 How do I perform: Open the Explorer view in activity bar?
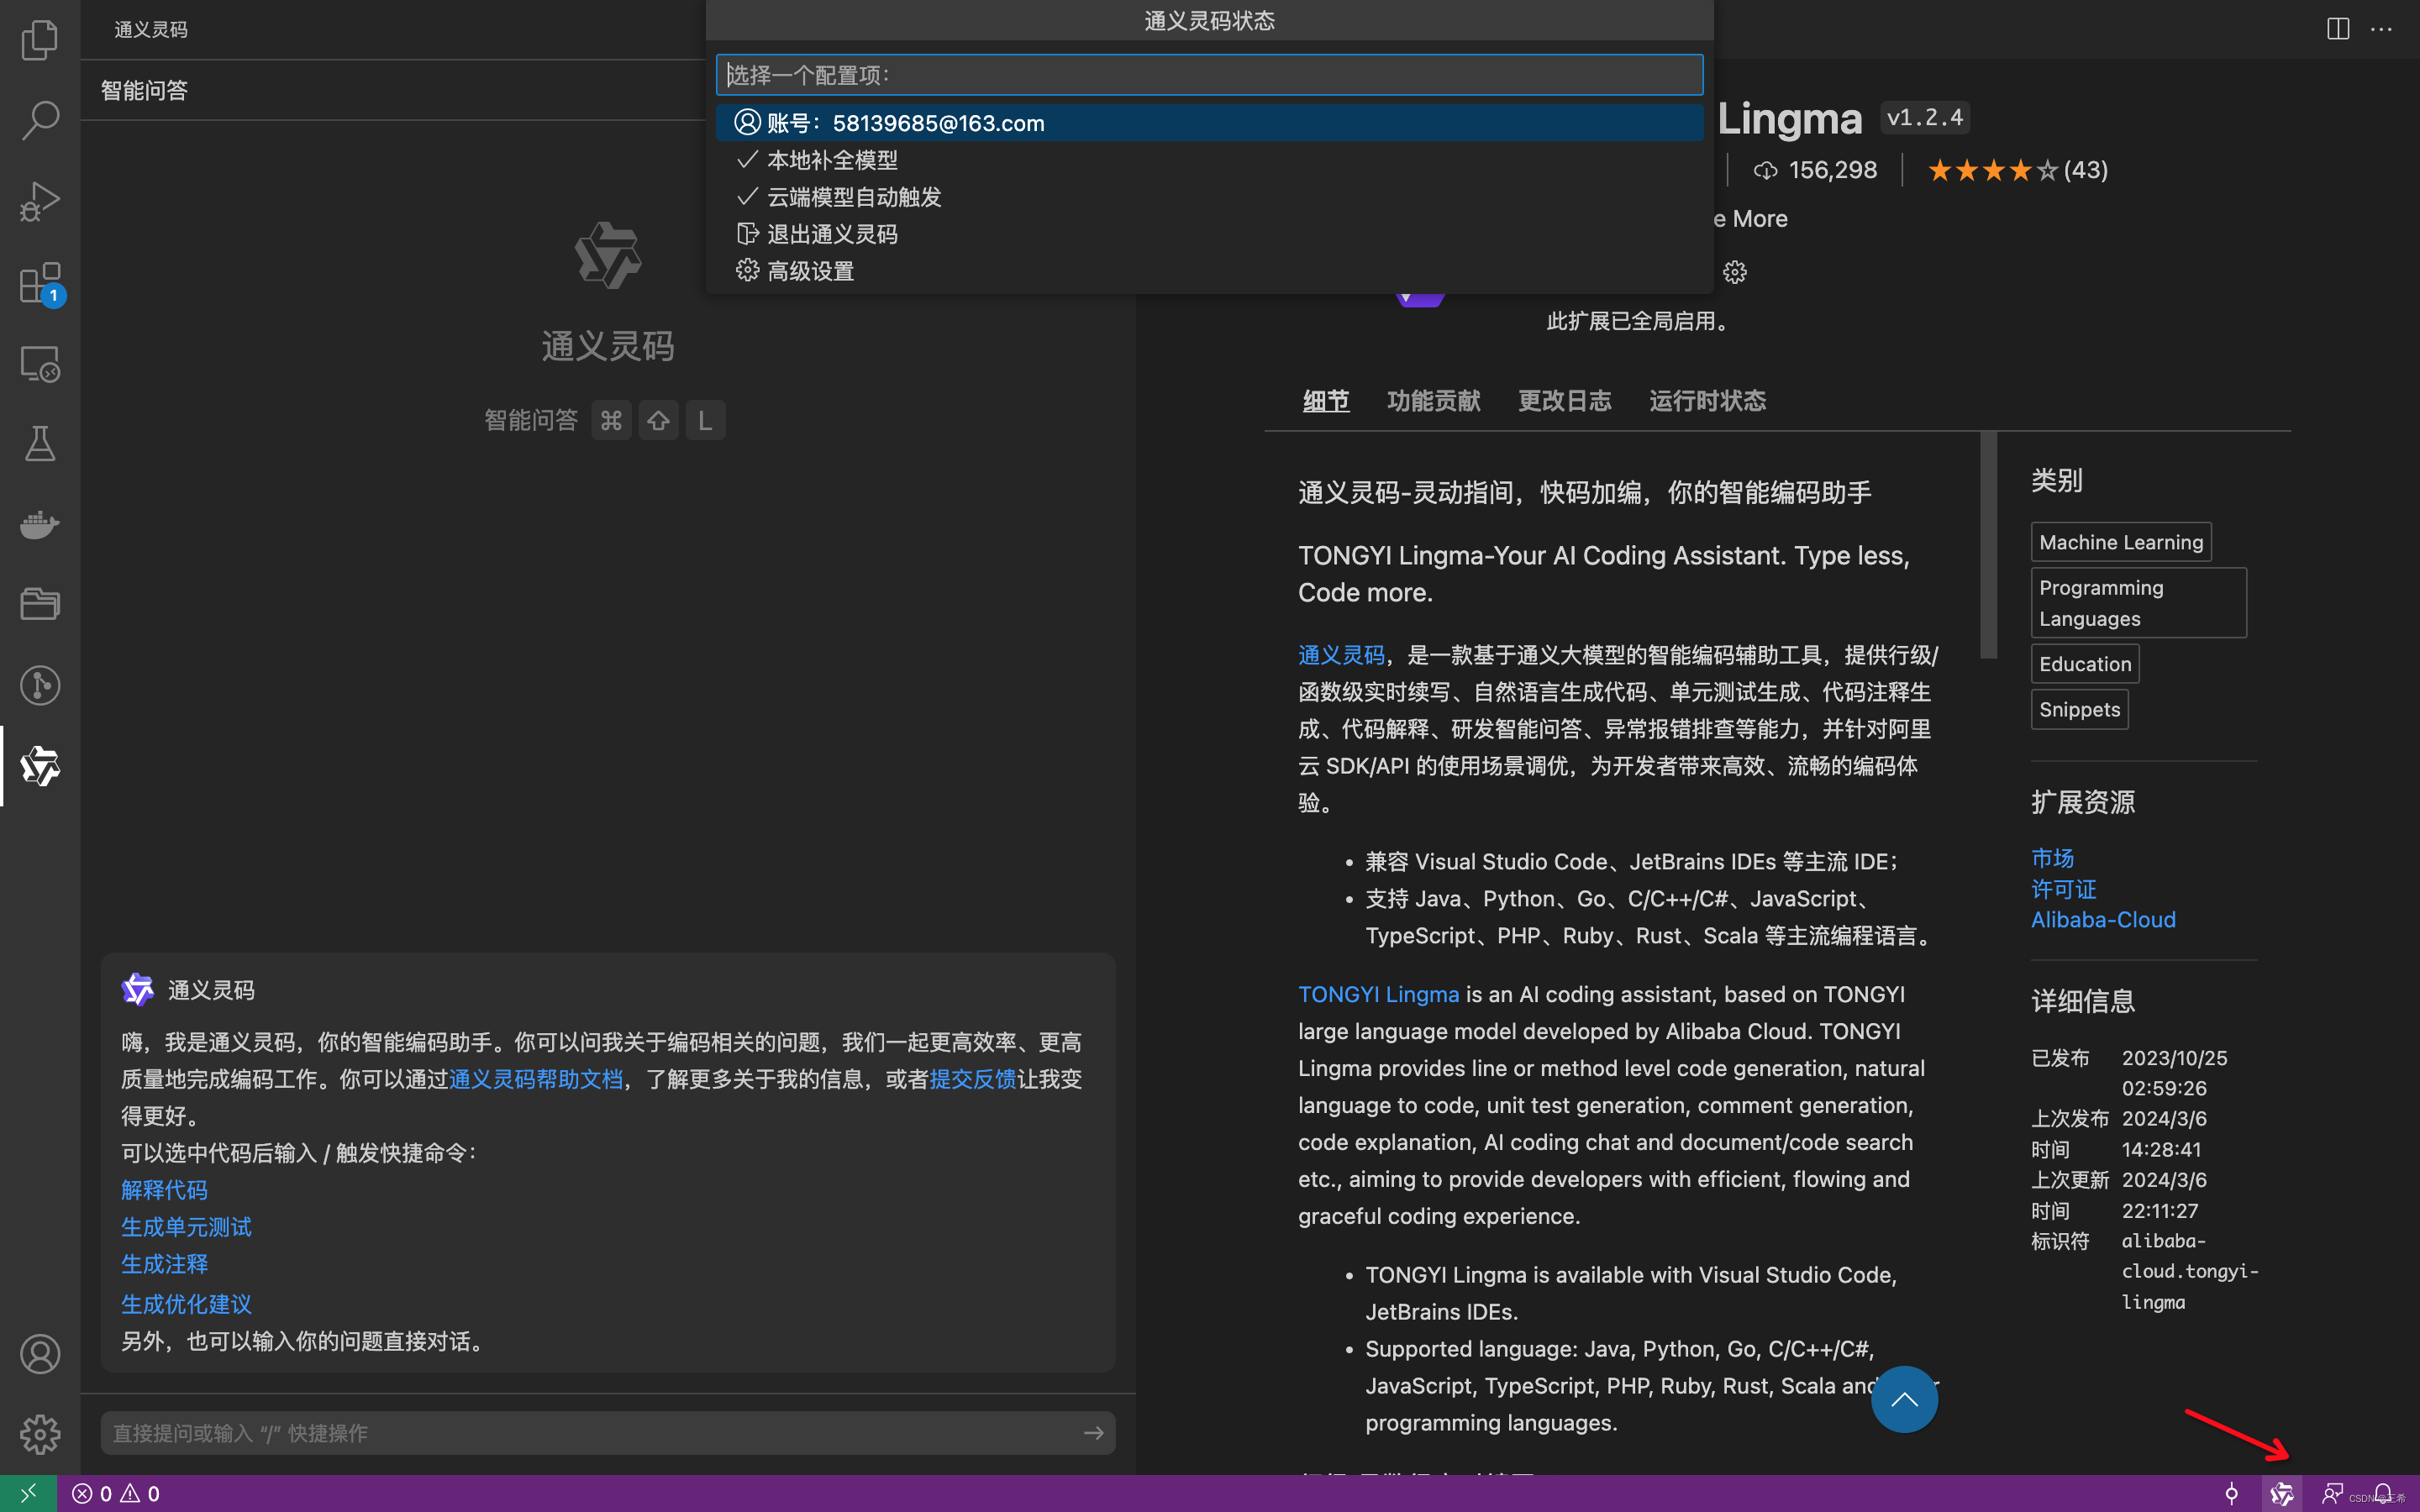(x=40, y=40)
